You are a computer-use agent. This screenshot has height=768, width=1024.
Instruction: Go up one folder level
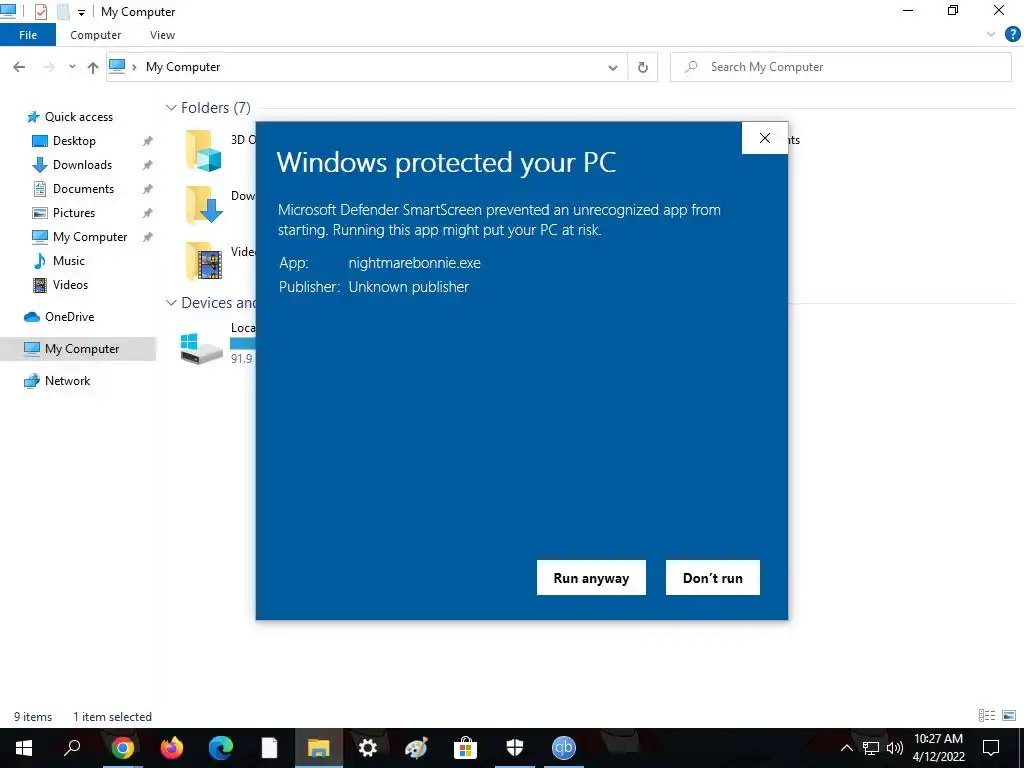(x=93, y=67)
